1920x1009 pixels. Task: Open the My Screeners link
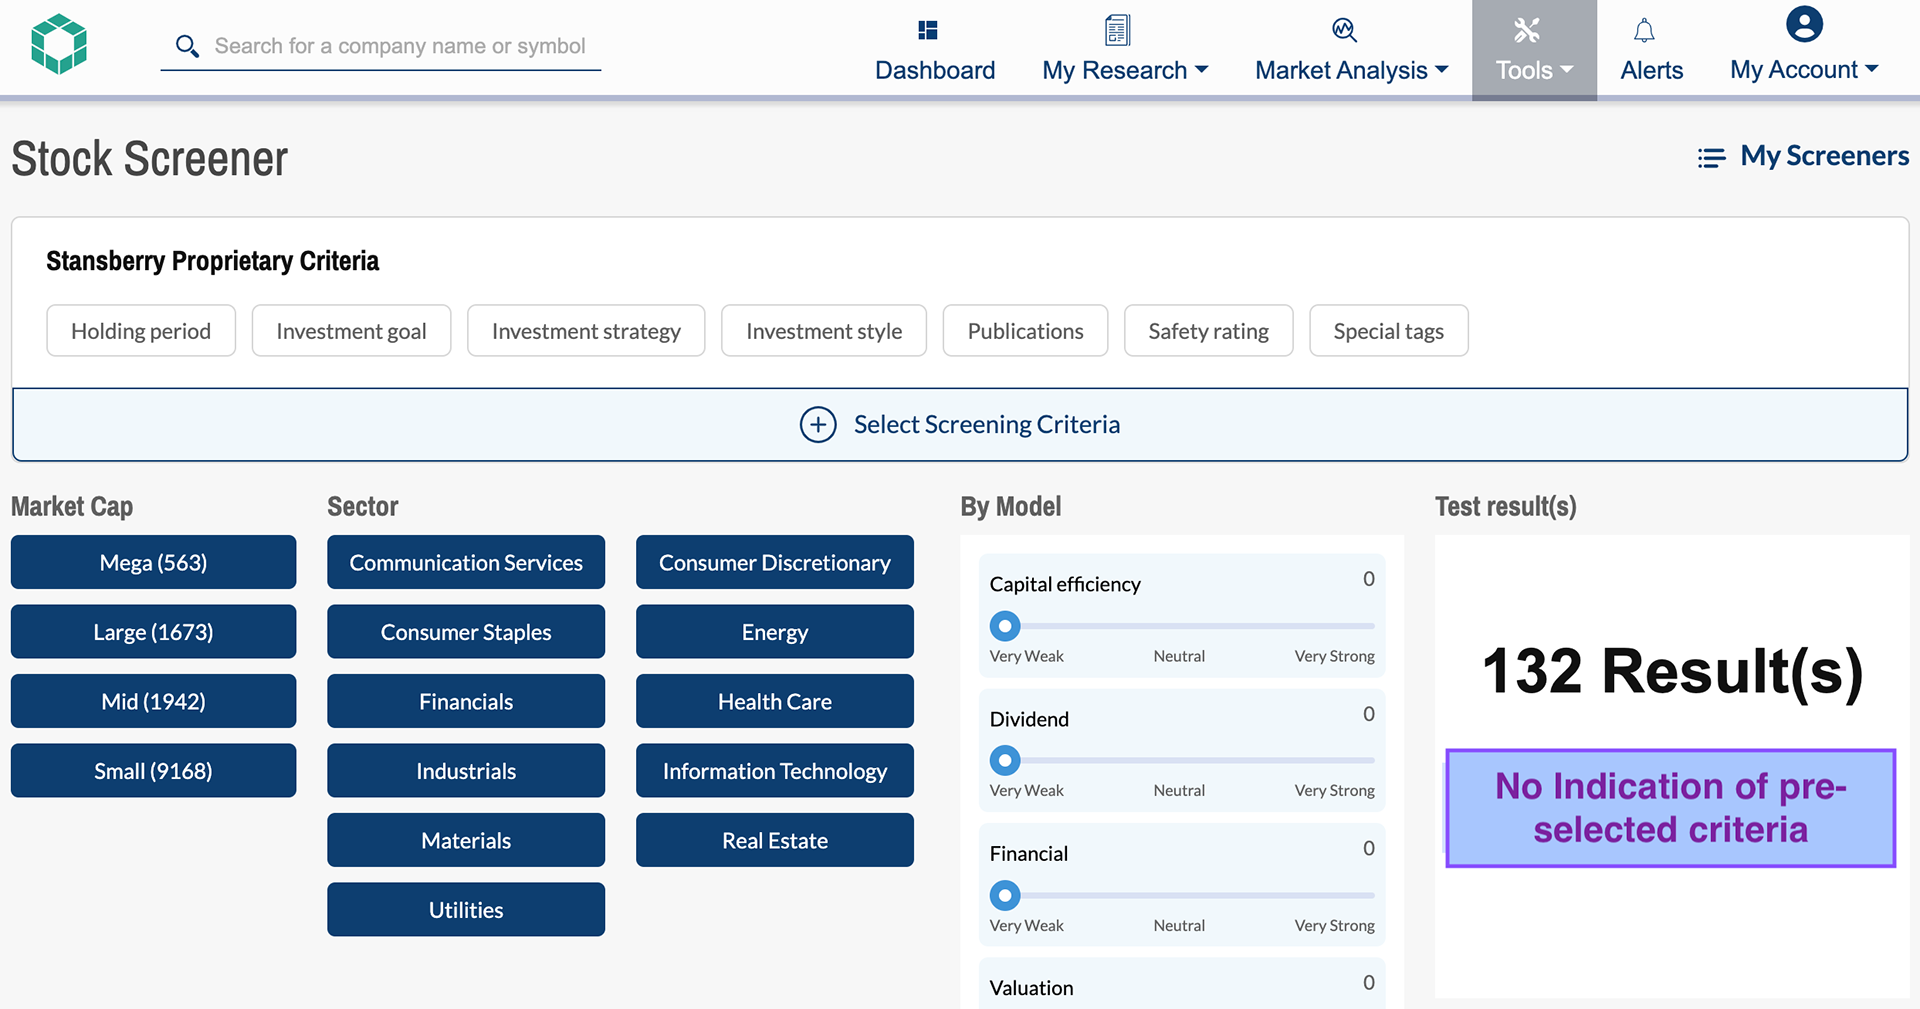(1824, 156)
